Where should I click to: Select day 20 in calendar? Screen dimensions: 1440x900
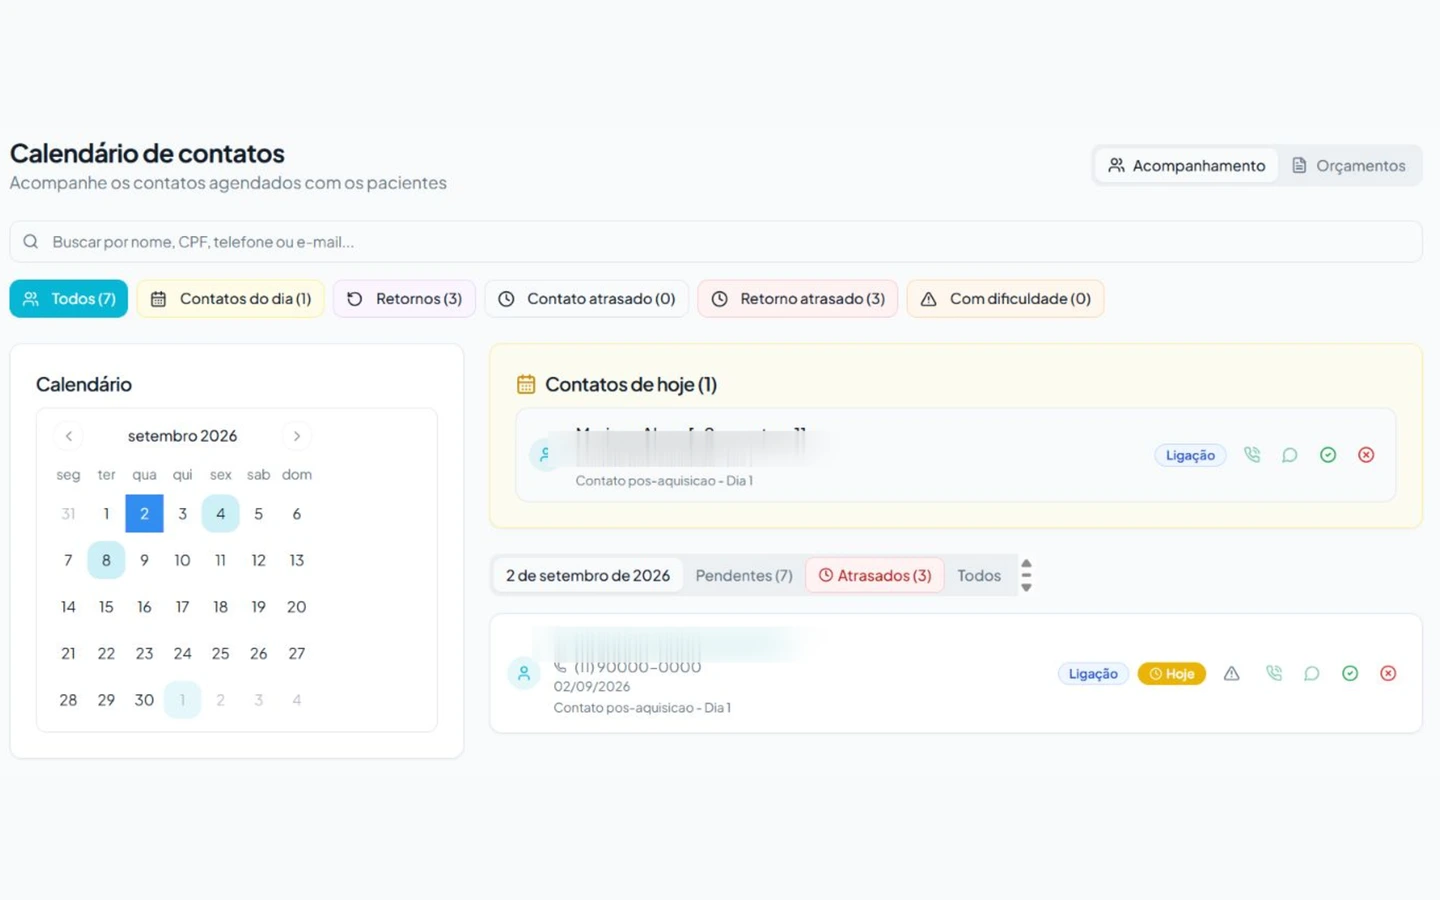[x=296, y=607]
